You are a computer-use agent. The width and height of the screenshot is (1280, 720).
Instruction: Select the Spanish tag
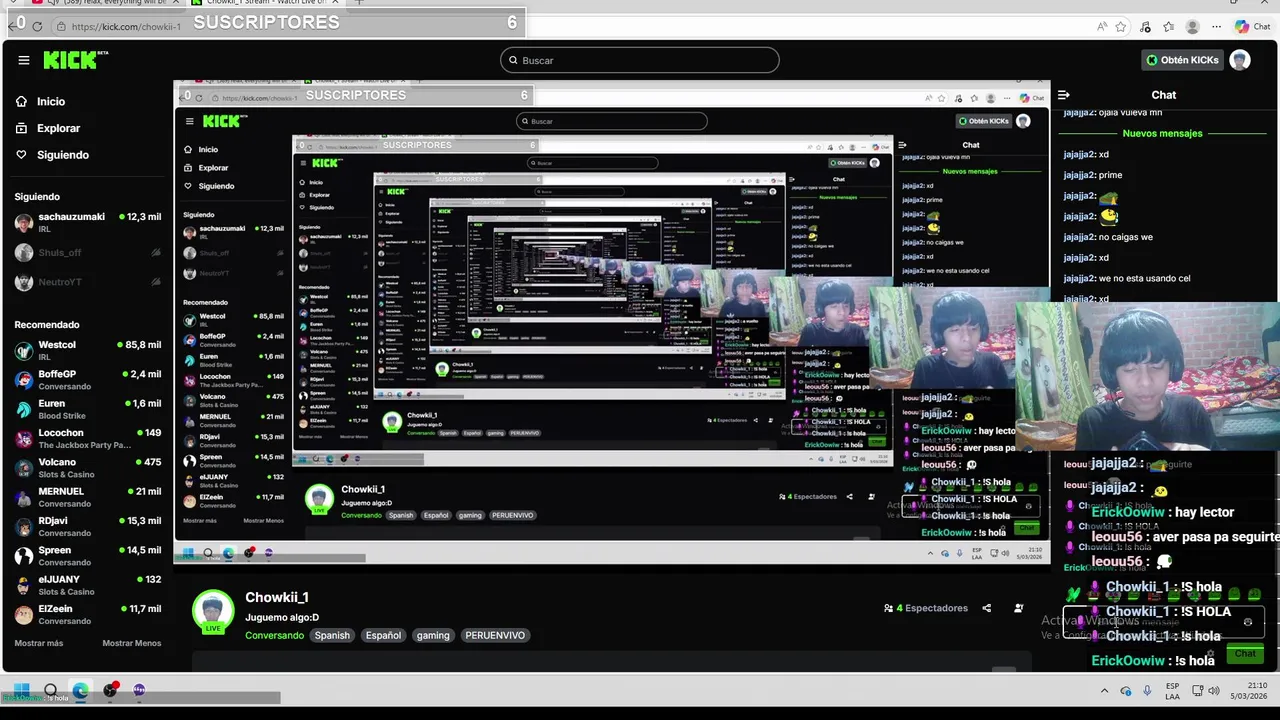[332, 635]
